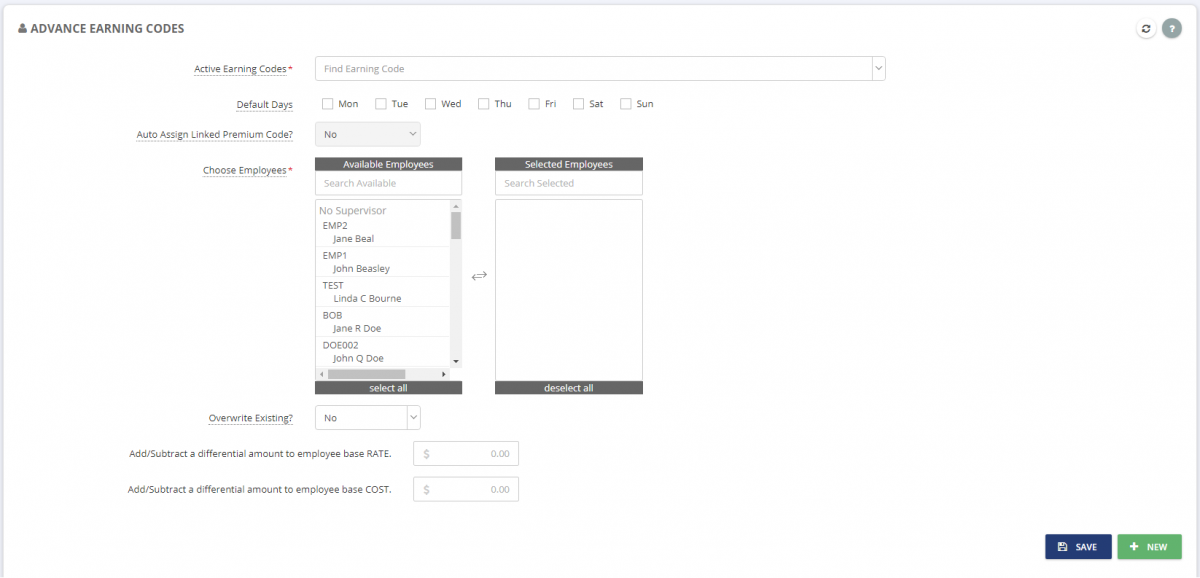Click the Auto Assign Linked Premium Code? label
The height and width of the screenshot is (578, 1200).
215,134
